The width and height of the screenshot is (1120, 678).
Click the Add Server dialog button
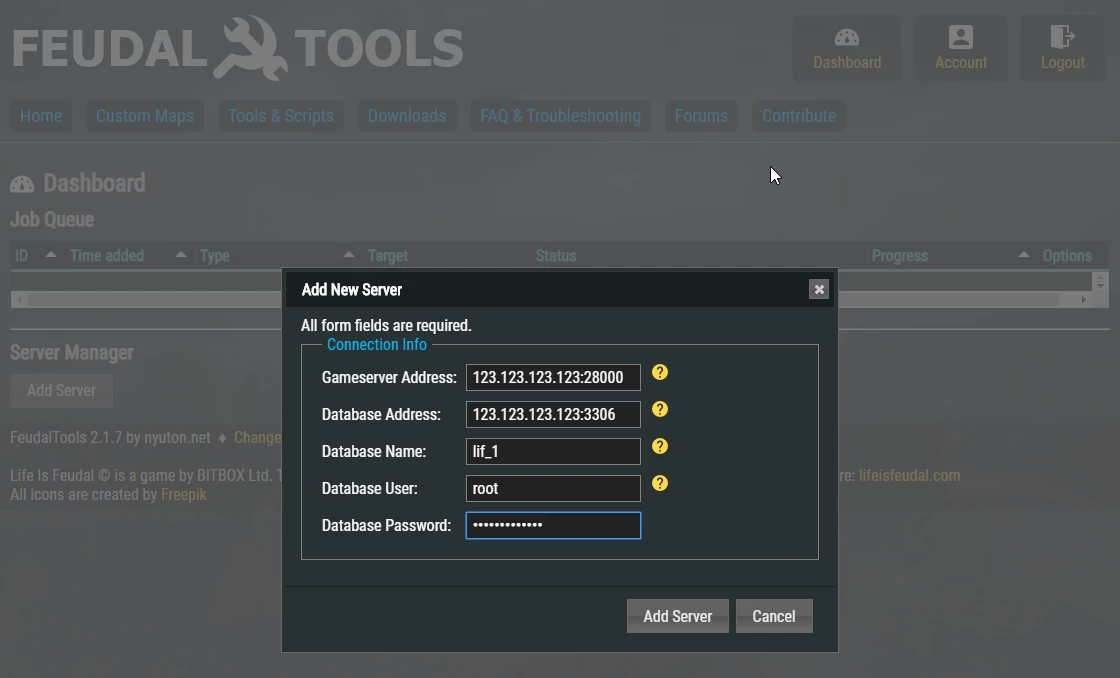(x=677, y=616)
